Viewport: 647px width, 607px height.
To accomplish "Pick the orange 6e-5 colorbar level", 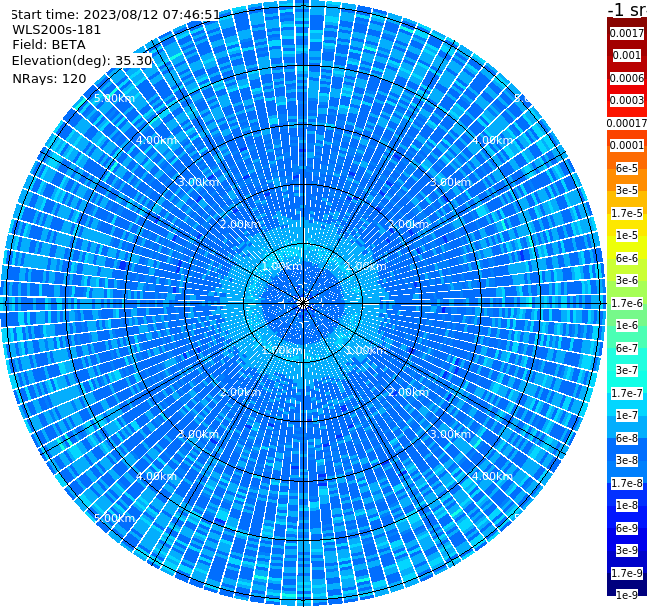I will (627, 168).
